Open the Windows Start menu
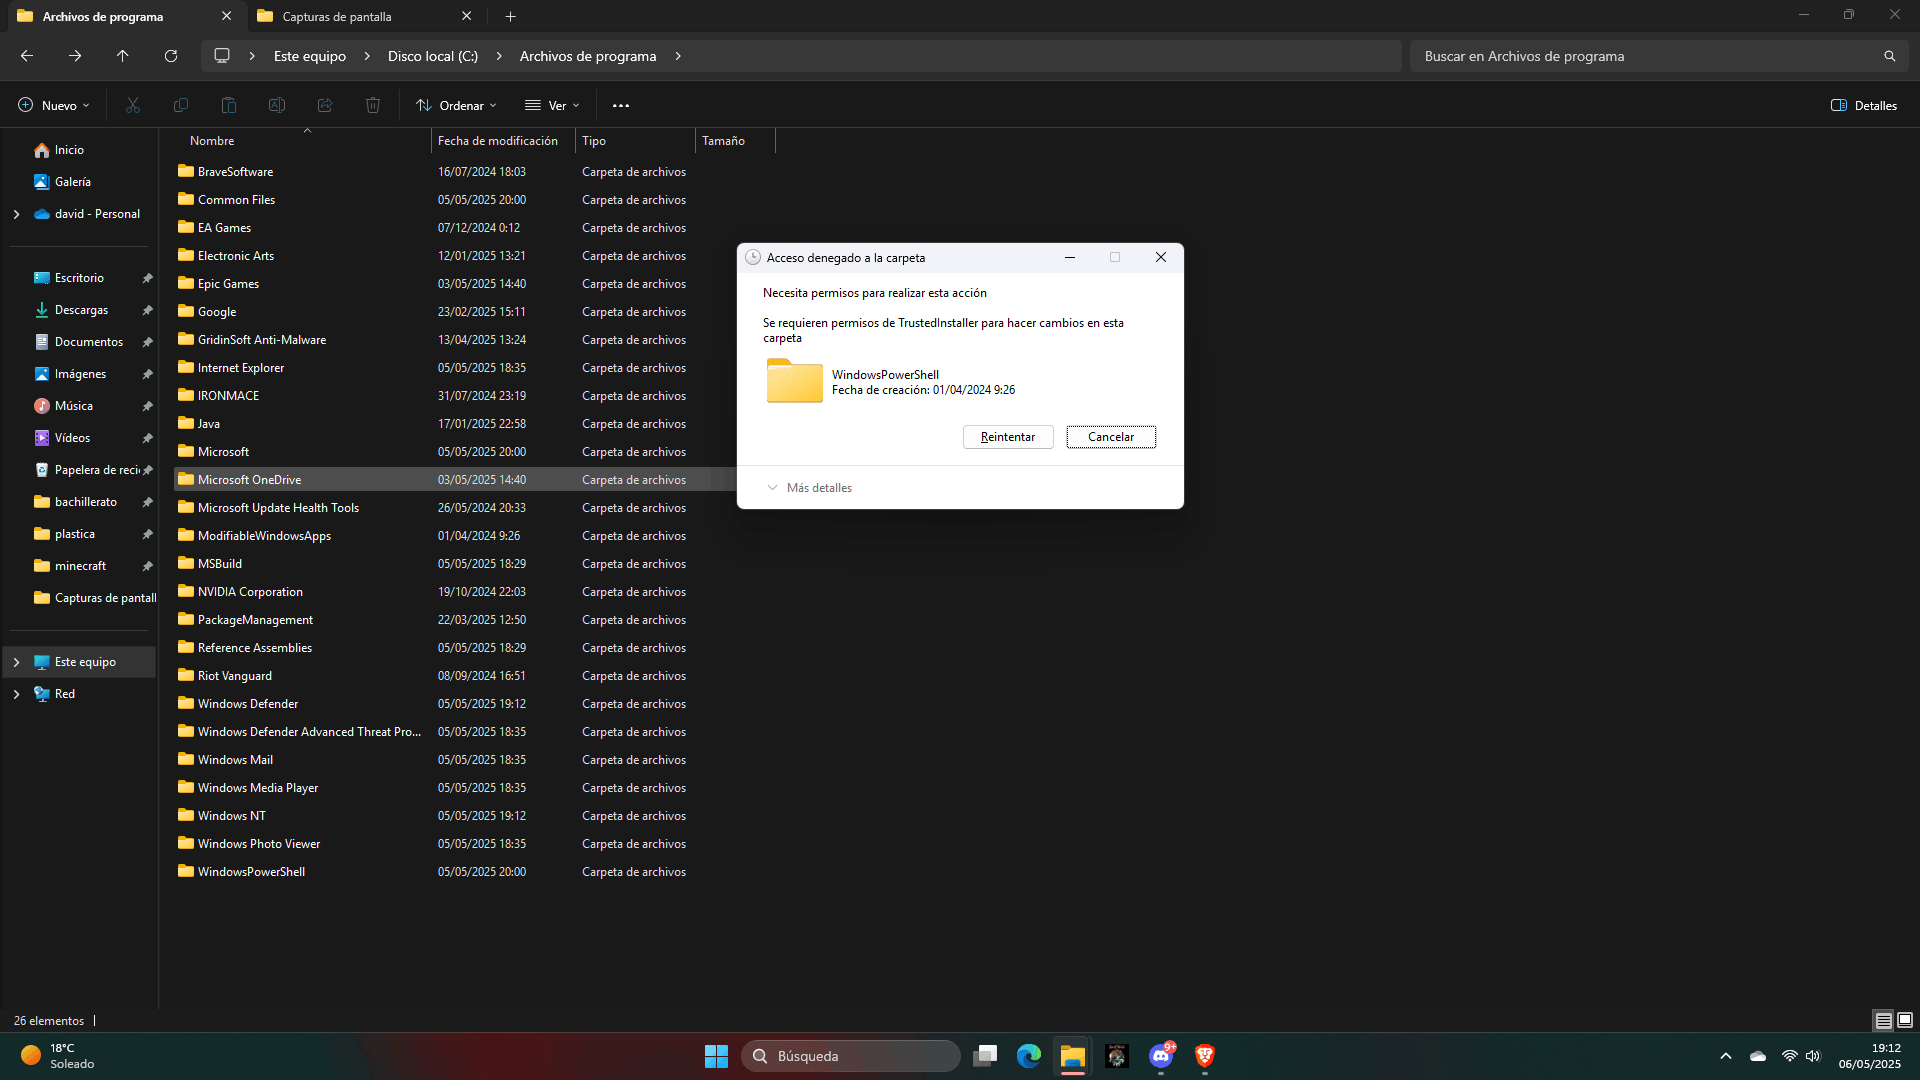The height and width of the screenshot is (1080, 1920). 716,1056
